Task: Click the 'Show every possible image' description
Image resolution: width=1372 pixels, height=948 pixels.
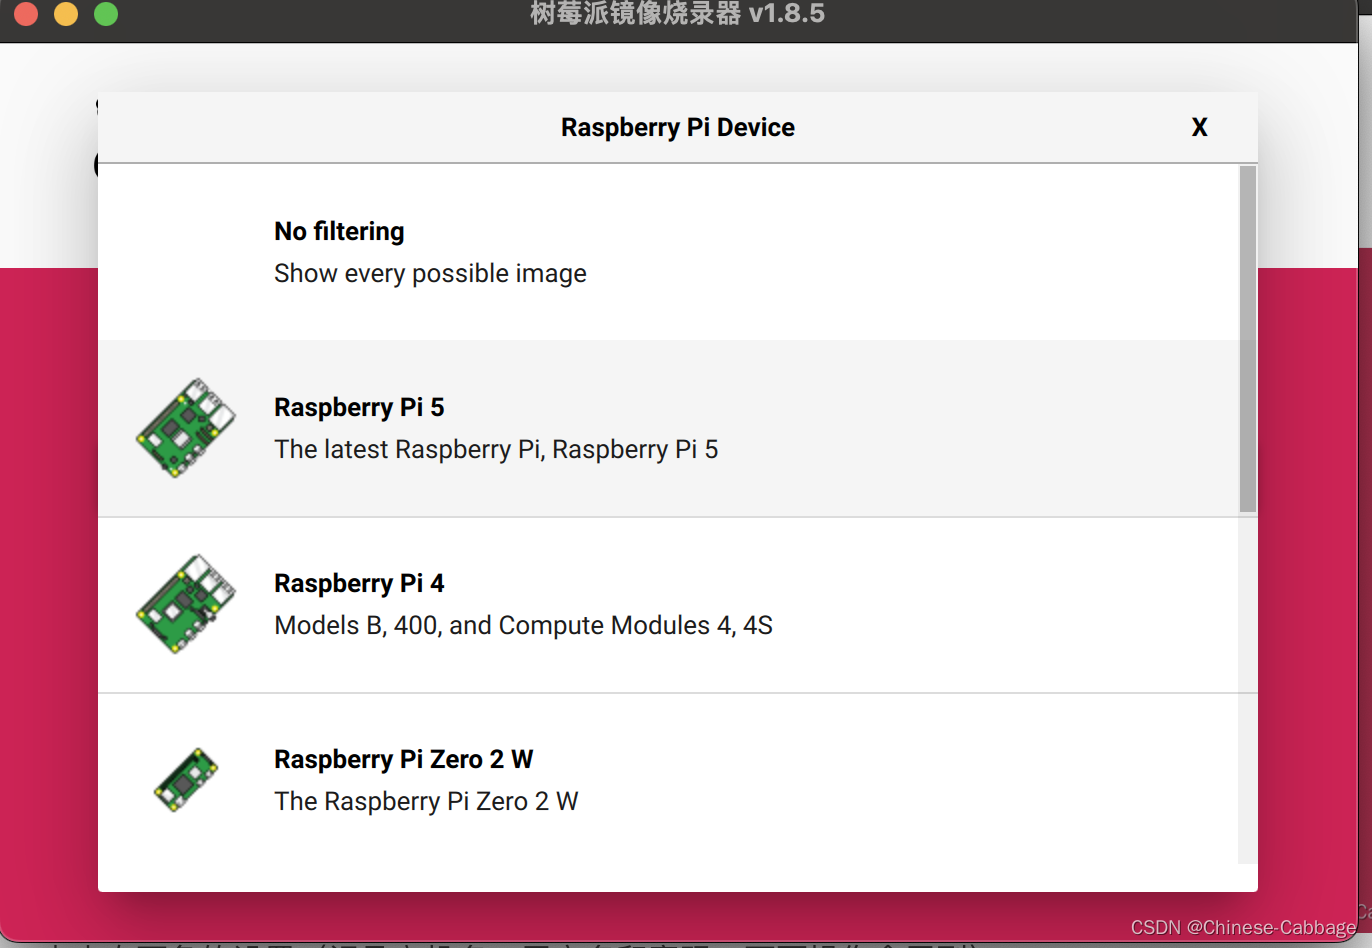Action: [x=430, y=273]
